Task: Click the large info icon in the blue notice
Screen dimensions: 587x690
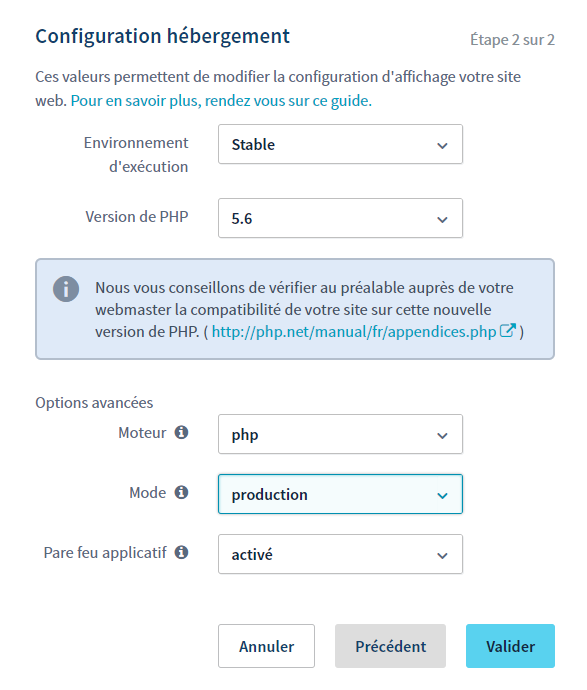Action: 66,289
